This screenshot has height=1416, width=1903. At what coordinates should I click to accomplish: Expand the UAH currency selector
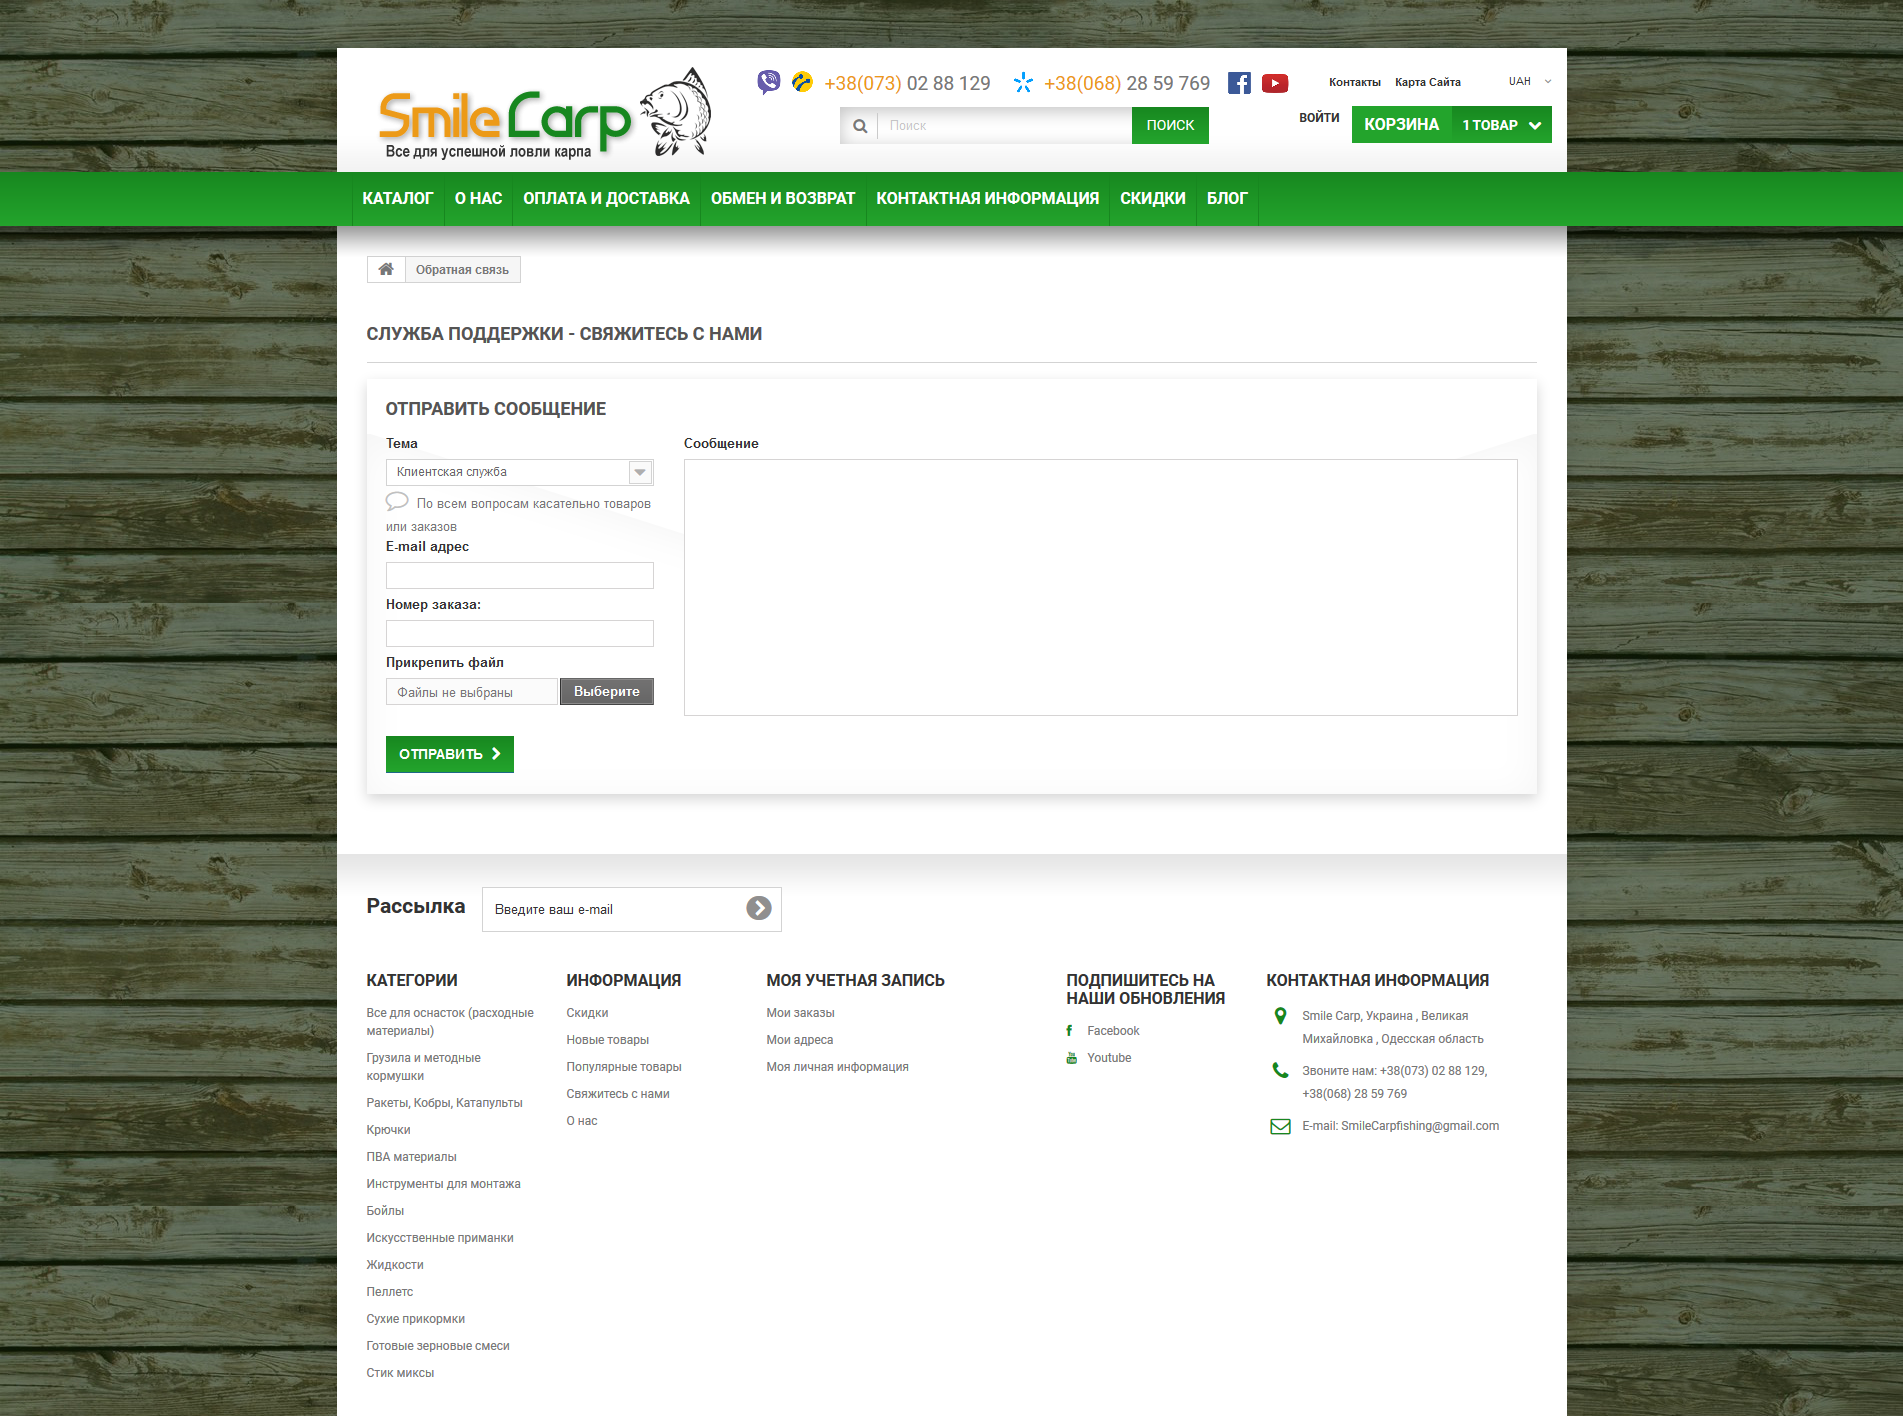tap(1529, 81)
